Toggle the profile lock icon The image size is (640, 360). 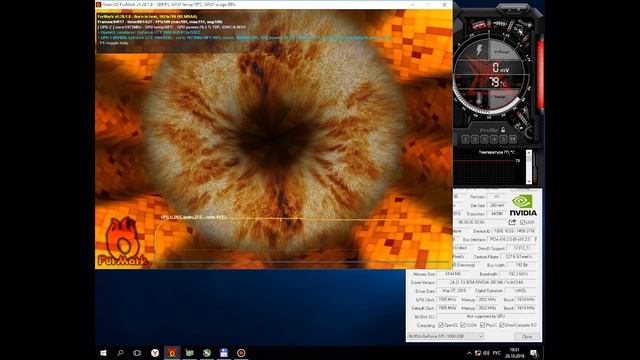click(503, 129)
